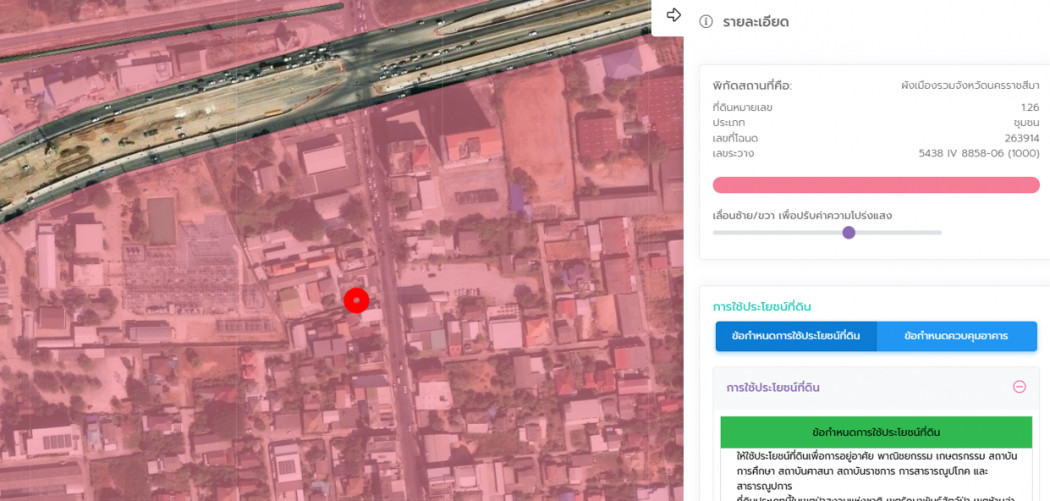The image size is (1050, 501).
Task: Click the purple transparency slider handle
Action: [x=849, y=233]
